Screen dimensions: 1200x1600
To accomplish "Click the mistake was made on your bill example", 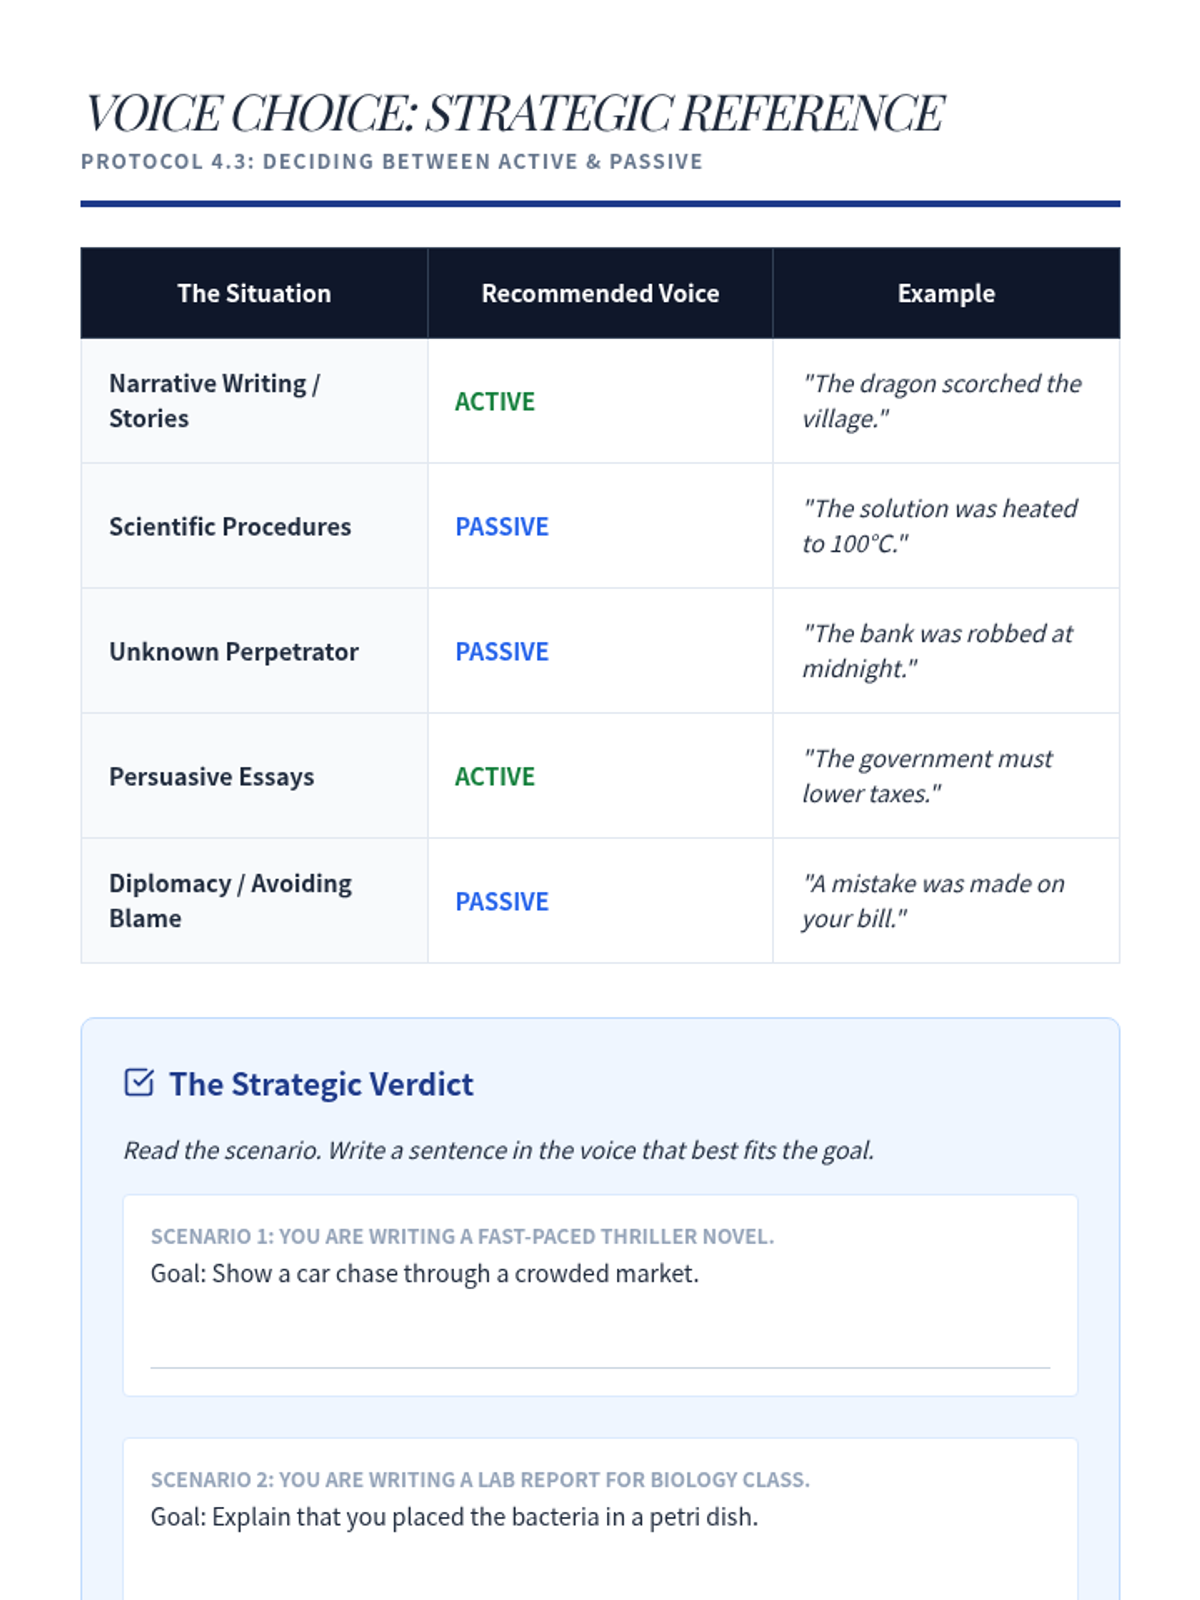I will coord(934,901).
